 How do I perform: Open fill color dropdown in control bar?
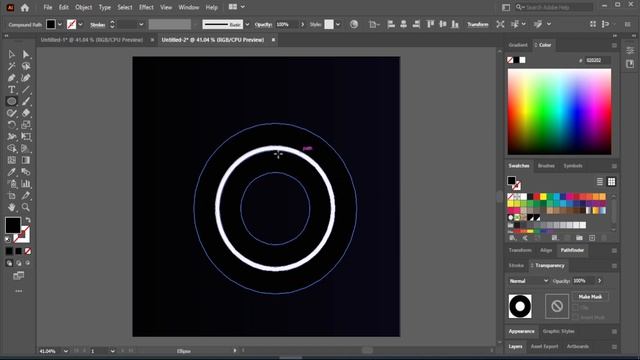(x=60, y=24)
